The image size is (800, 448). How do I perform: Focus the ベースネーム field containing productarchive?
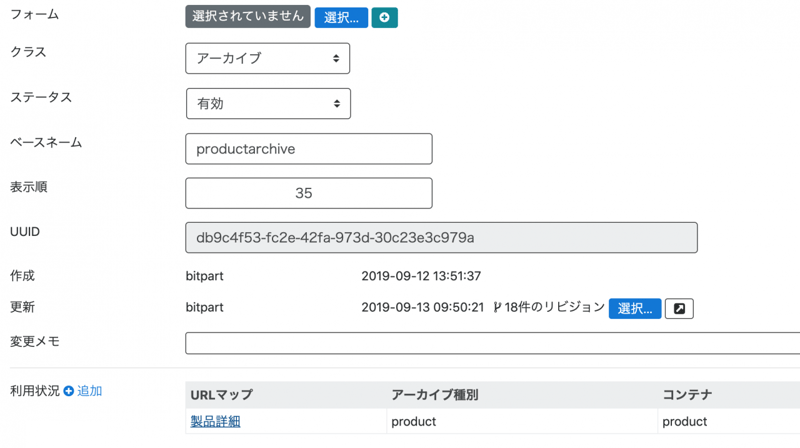click(309, 149)
